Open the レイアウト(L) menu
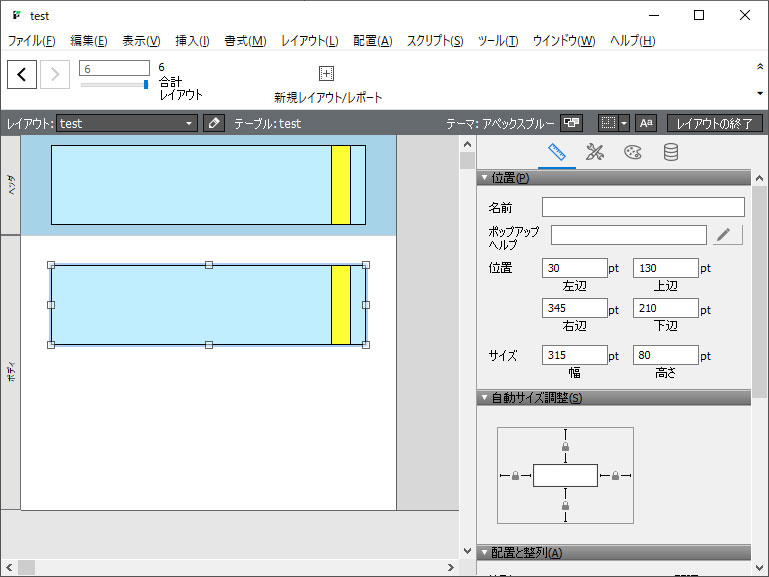Viewport: 769px width, 577px height. click(309, 41)
